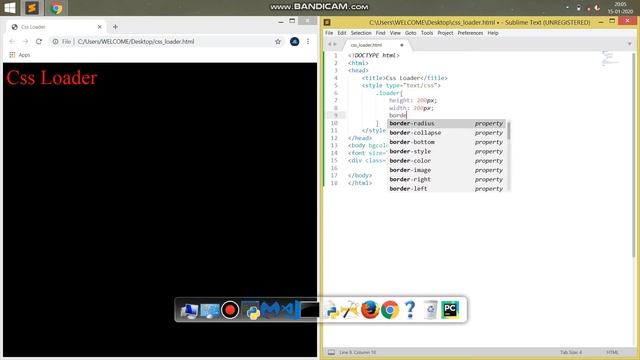
Task: Go to next tab arrow in Sublime
Action: click(336, 44)
